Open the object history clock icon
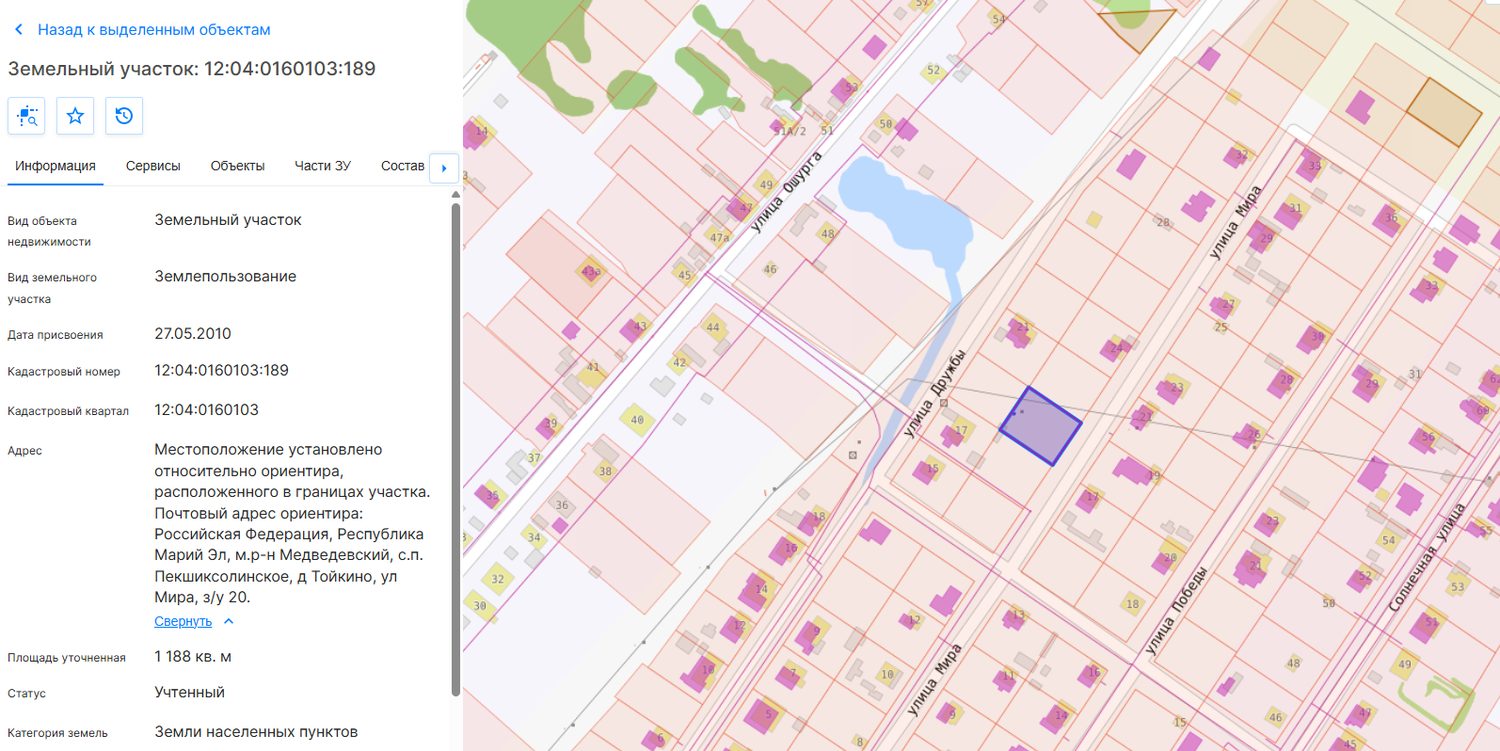The height and width of the screenshot is (751, 1500). pyautogui.click(x=124, y=116)
